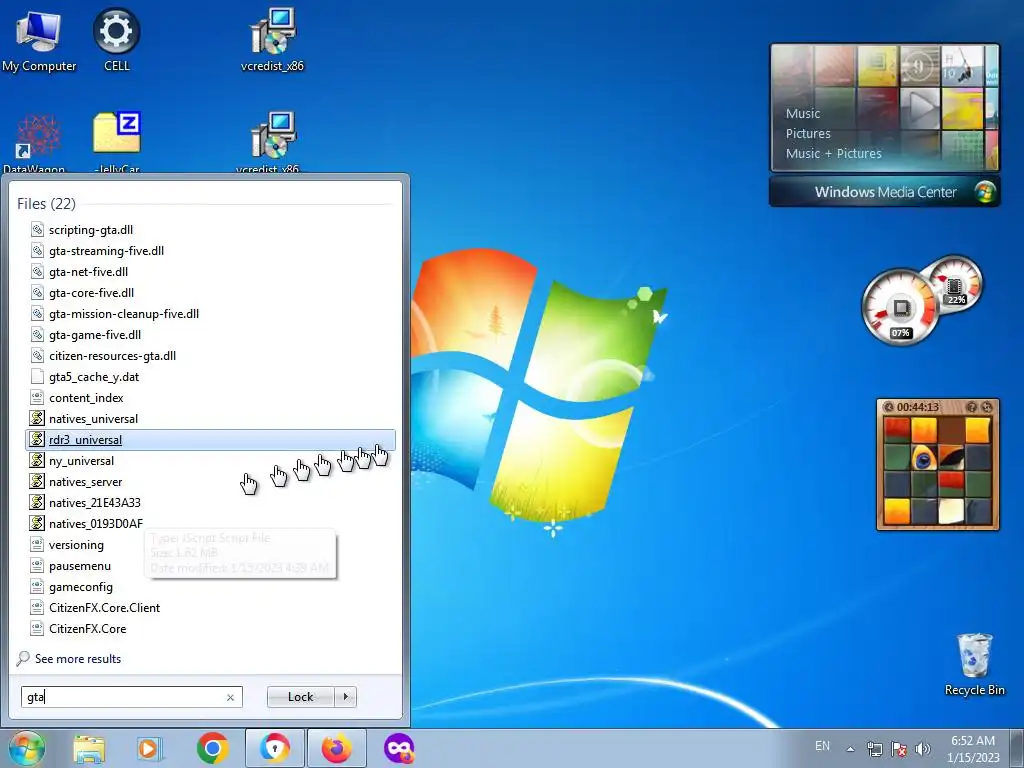
Task: Select Music in Media Center gadget
Action: (803, 114)
